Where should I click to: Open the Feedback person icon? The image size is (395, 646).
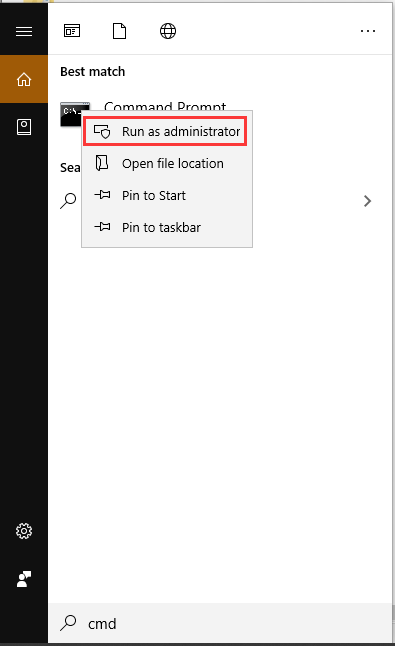coord(24,579)
